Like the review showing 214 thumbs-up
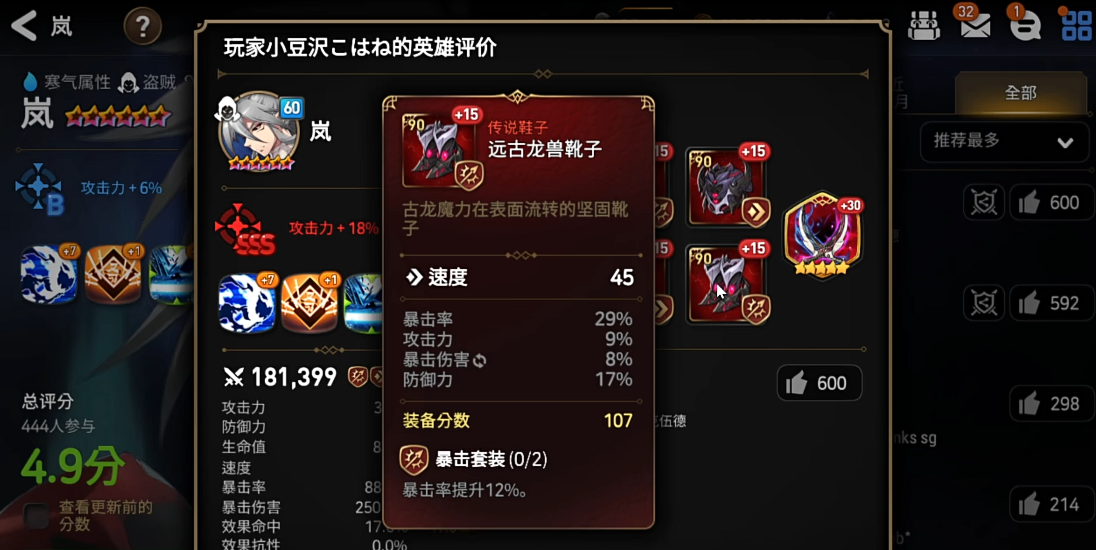The image size is (1096, 550). [x=1051, y=504]
